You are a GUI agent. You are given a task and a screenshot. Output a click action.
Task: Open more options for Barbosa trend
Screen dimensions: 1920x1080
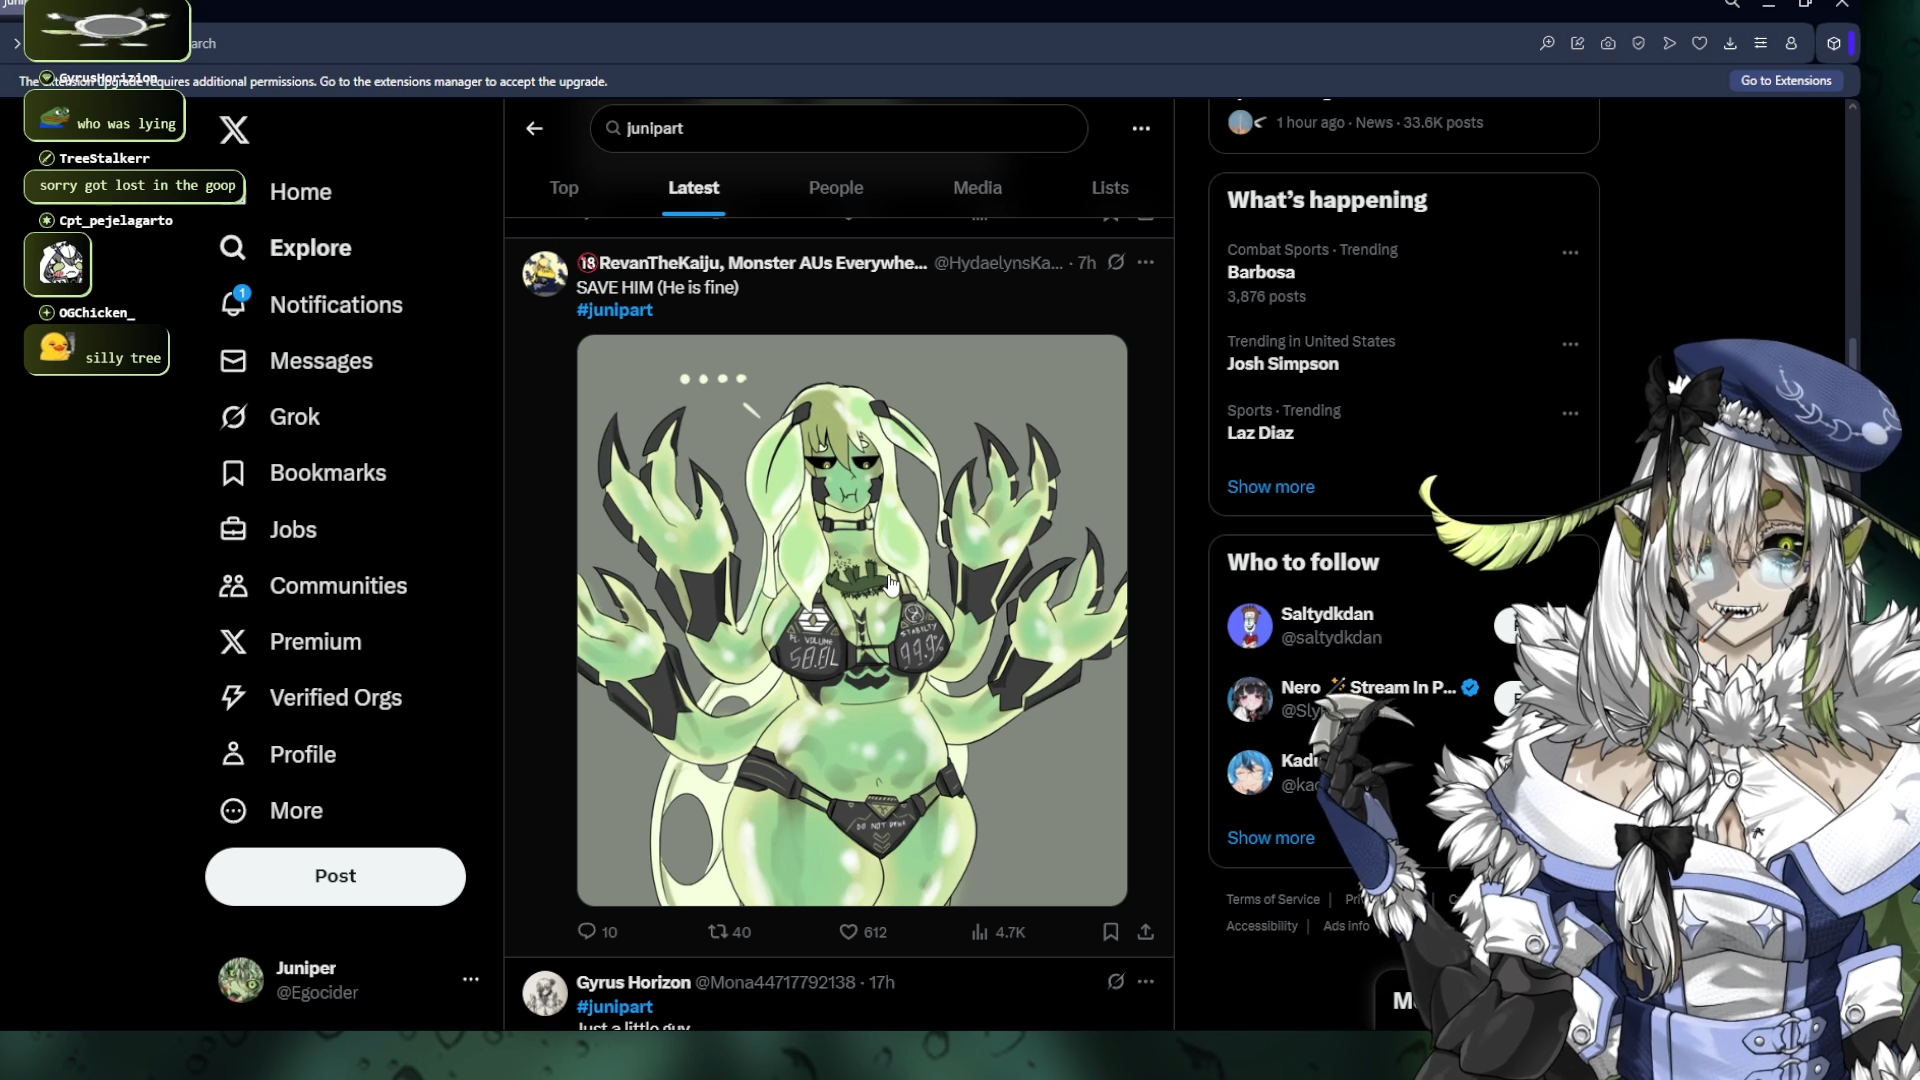(1570, 252)
